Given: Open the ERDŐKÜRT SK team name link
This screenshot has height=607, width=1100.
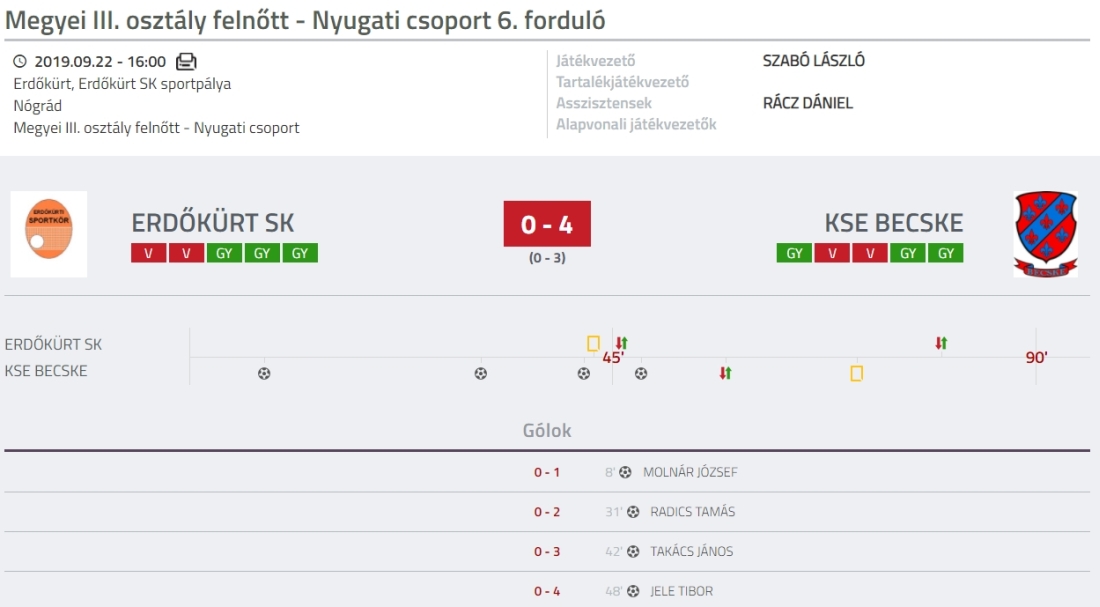Looking at the screenshot, I should [x=213, y=222].
